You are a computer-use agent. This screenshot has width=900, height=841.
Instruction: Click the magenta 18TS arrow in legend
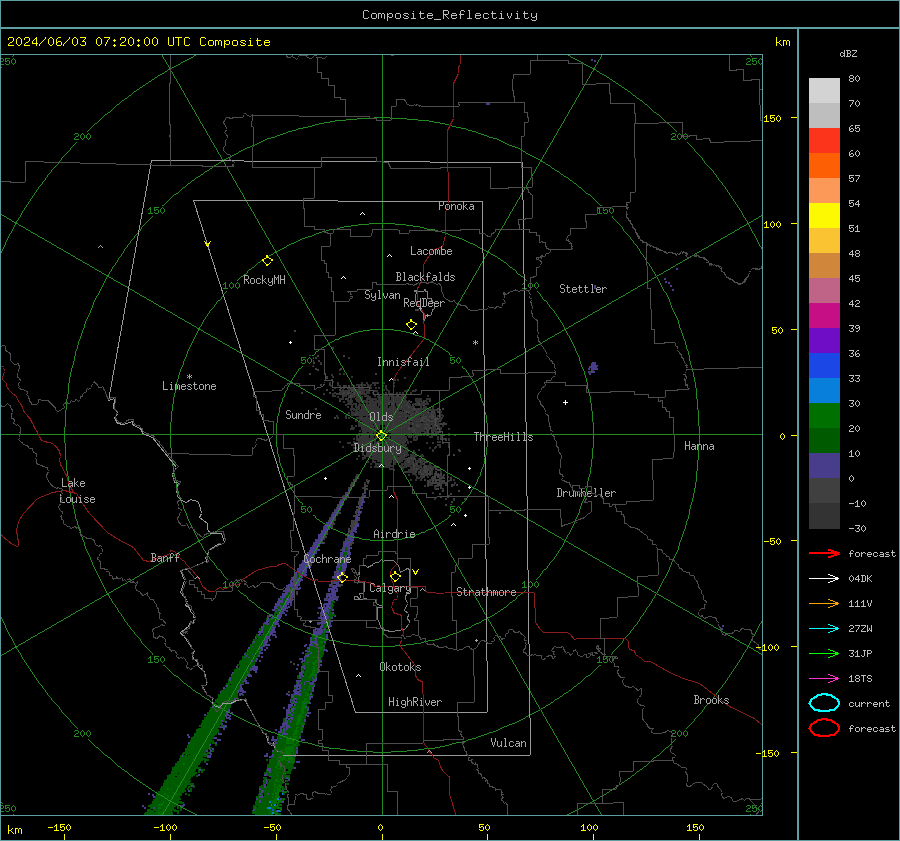[824, 679]
